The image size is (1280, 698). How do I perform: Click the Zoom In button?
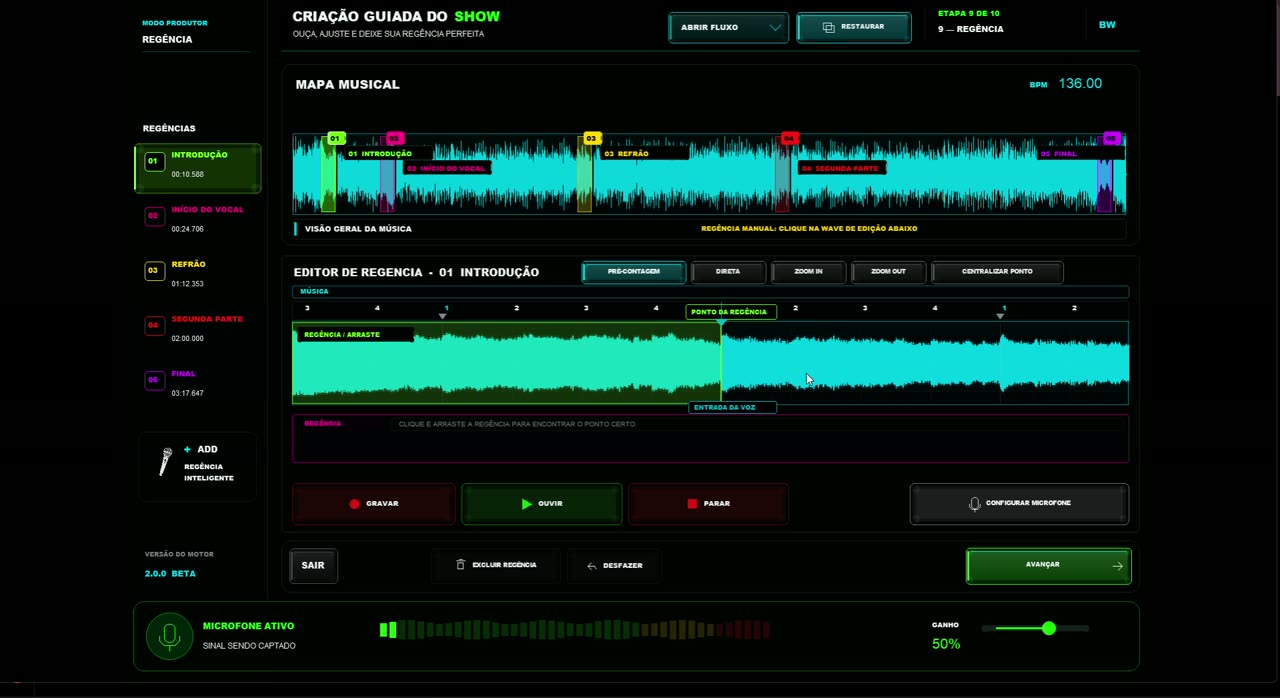click(x=808, y=272)
